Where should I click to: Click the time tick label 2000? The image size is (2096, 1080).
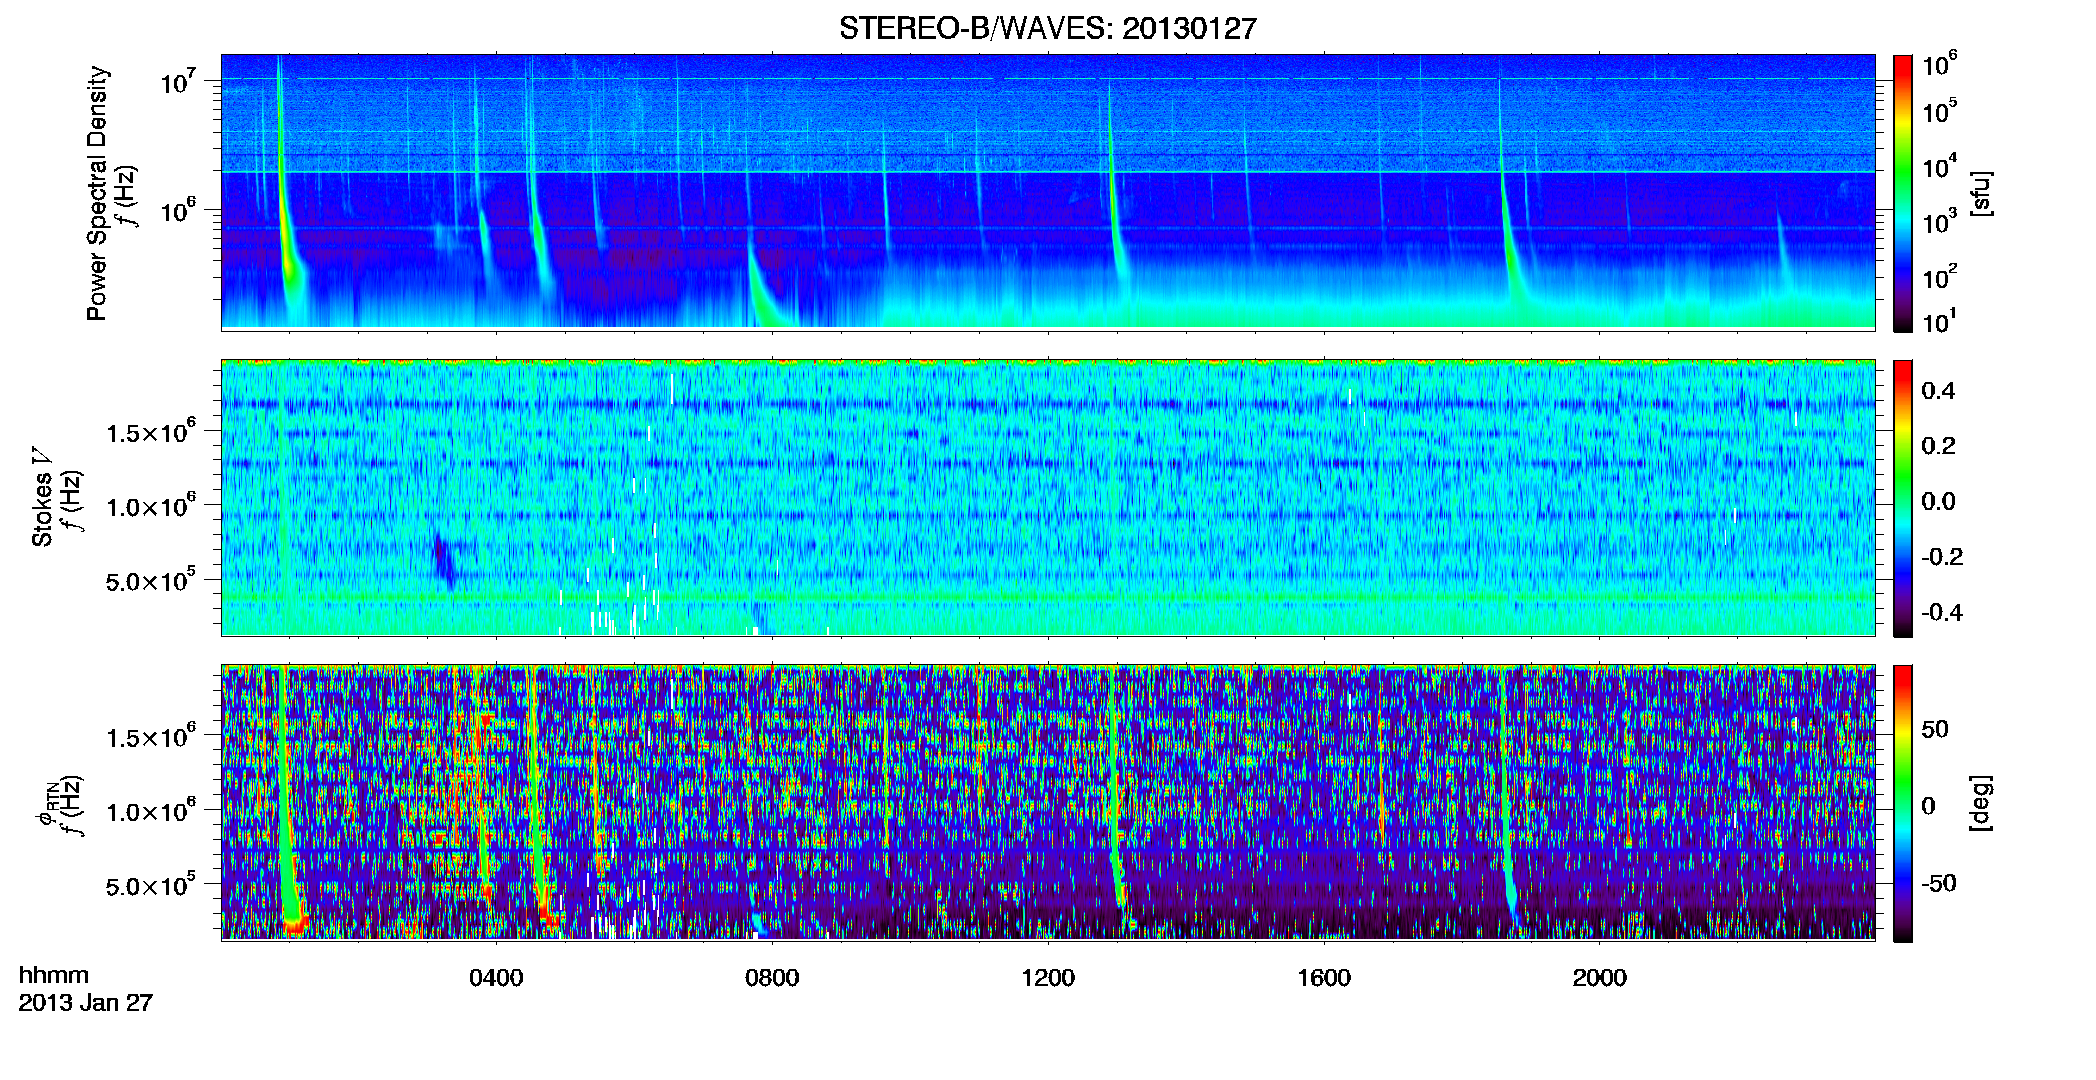pos(1600,978)
